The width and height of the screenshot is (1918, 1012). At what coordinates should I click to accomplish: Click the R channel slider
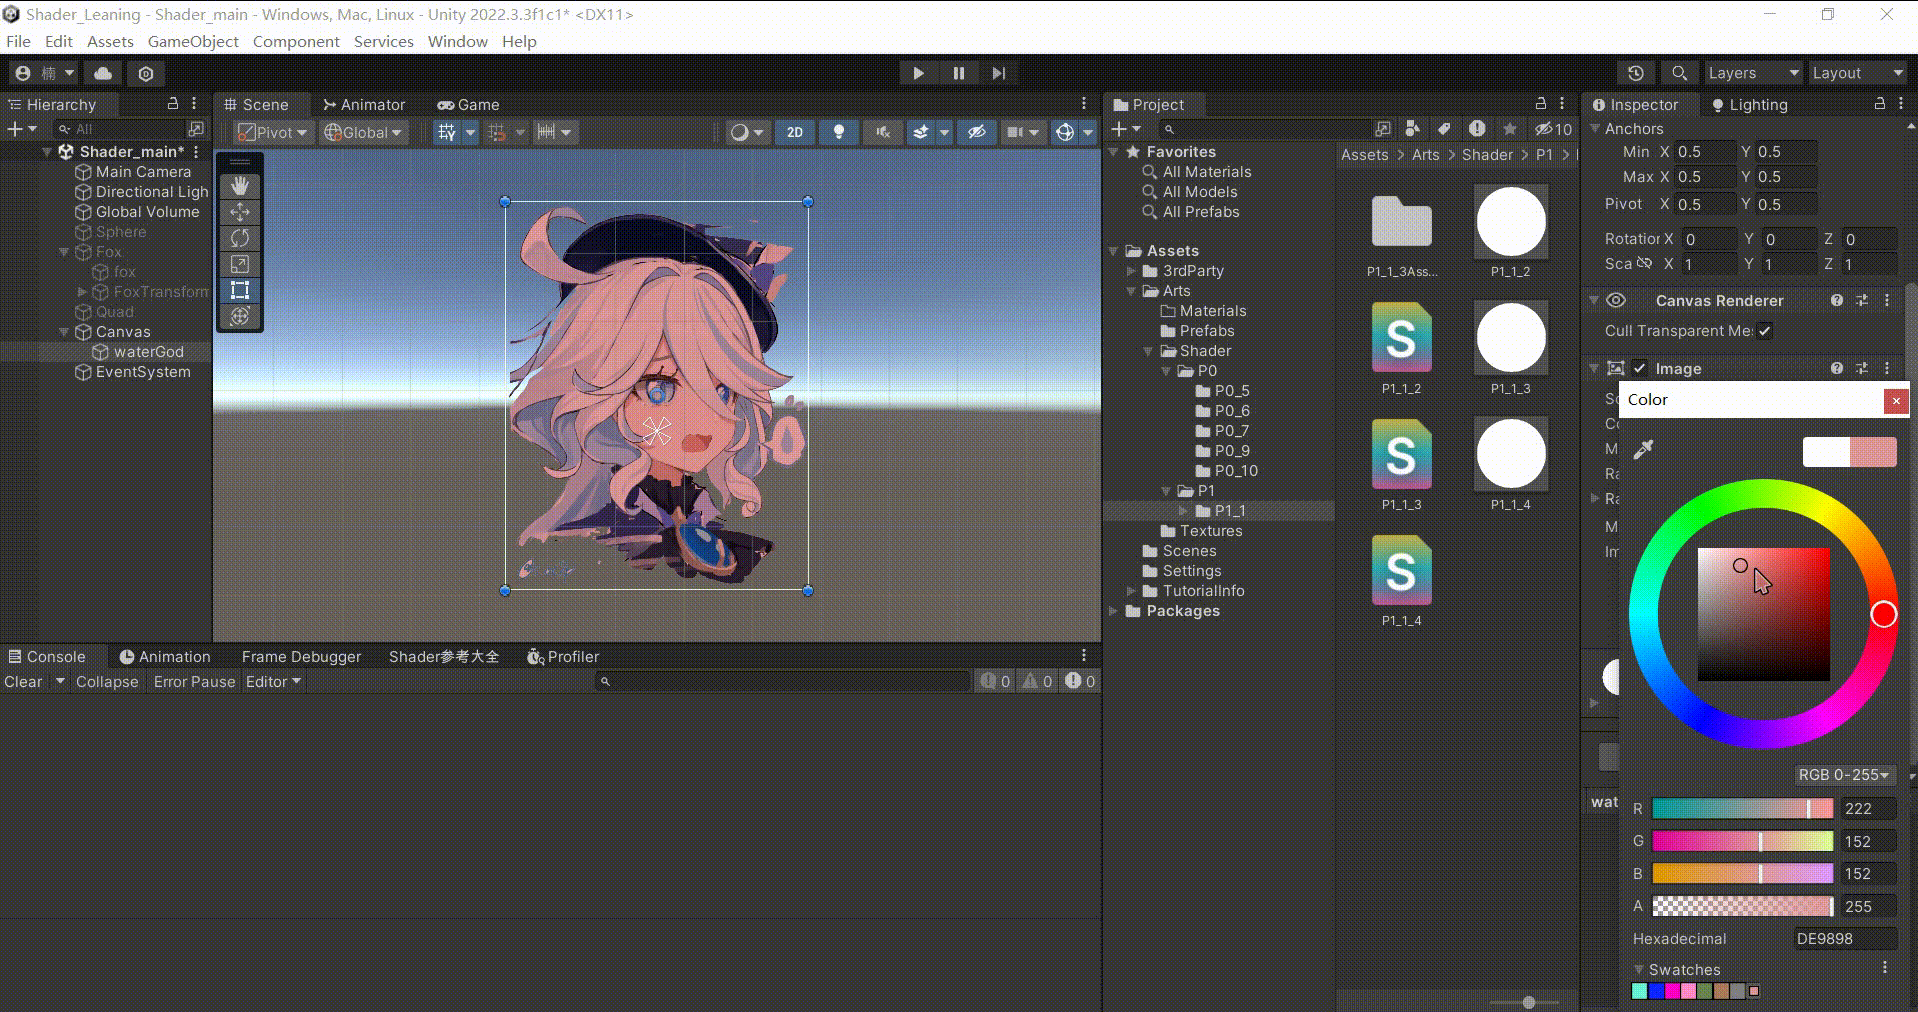click(1742, 809)
